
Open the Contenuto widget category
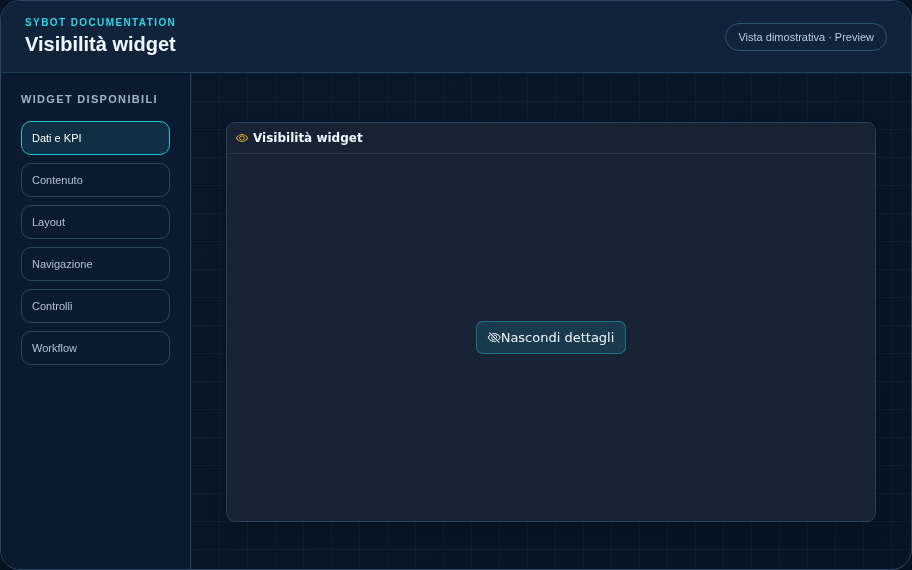[x=95, y=180]
